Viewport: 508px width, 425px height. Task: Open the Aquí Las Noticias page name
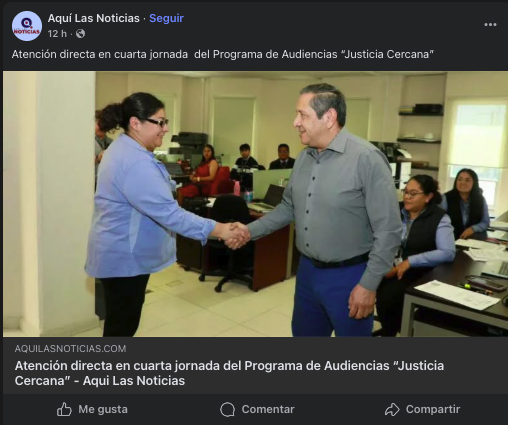pos(94,18)
